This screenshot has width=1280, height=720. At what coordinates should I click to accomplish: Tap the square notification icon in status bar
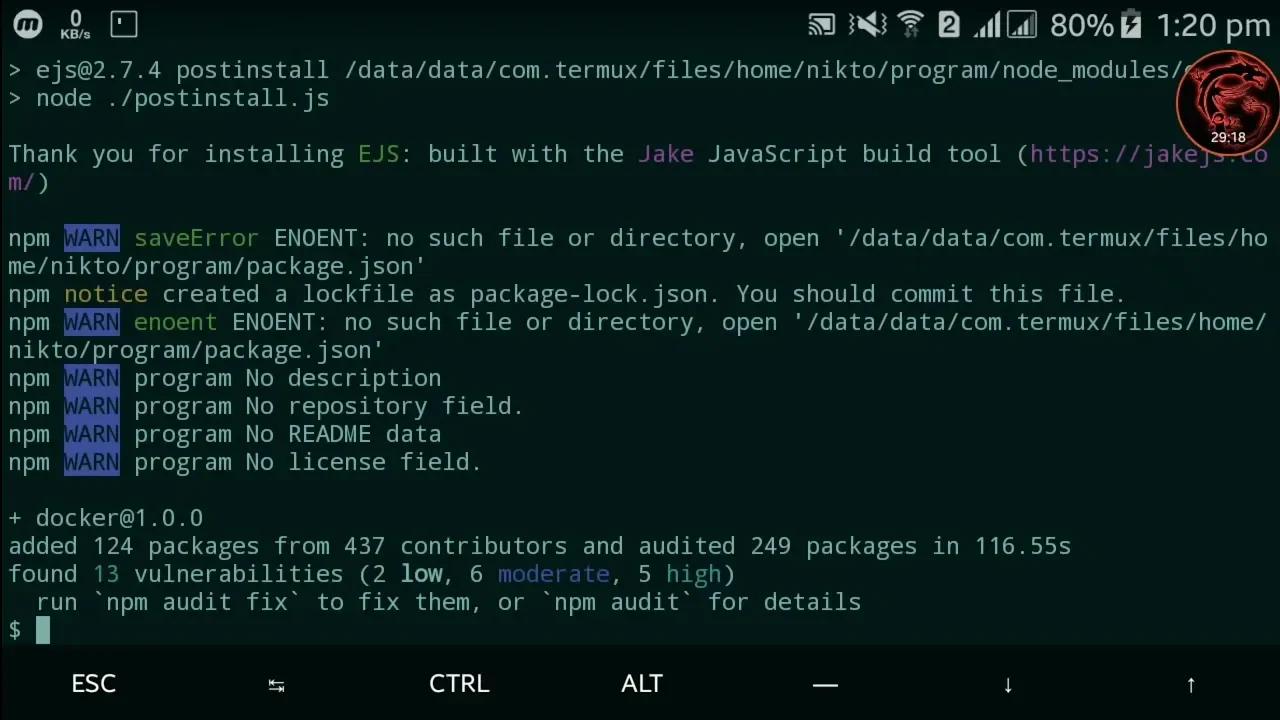click(x=123, y=24)
